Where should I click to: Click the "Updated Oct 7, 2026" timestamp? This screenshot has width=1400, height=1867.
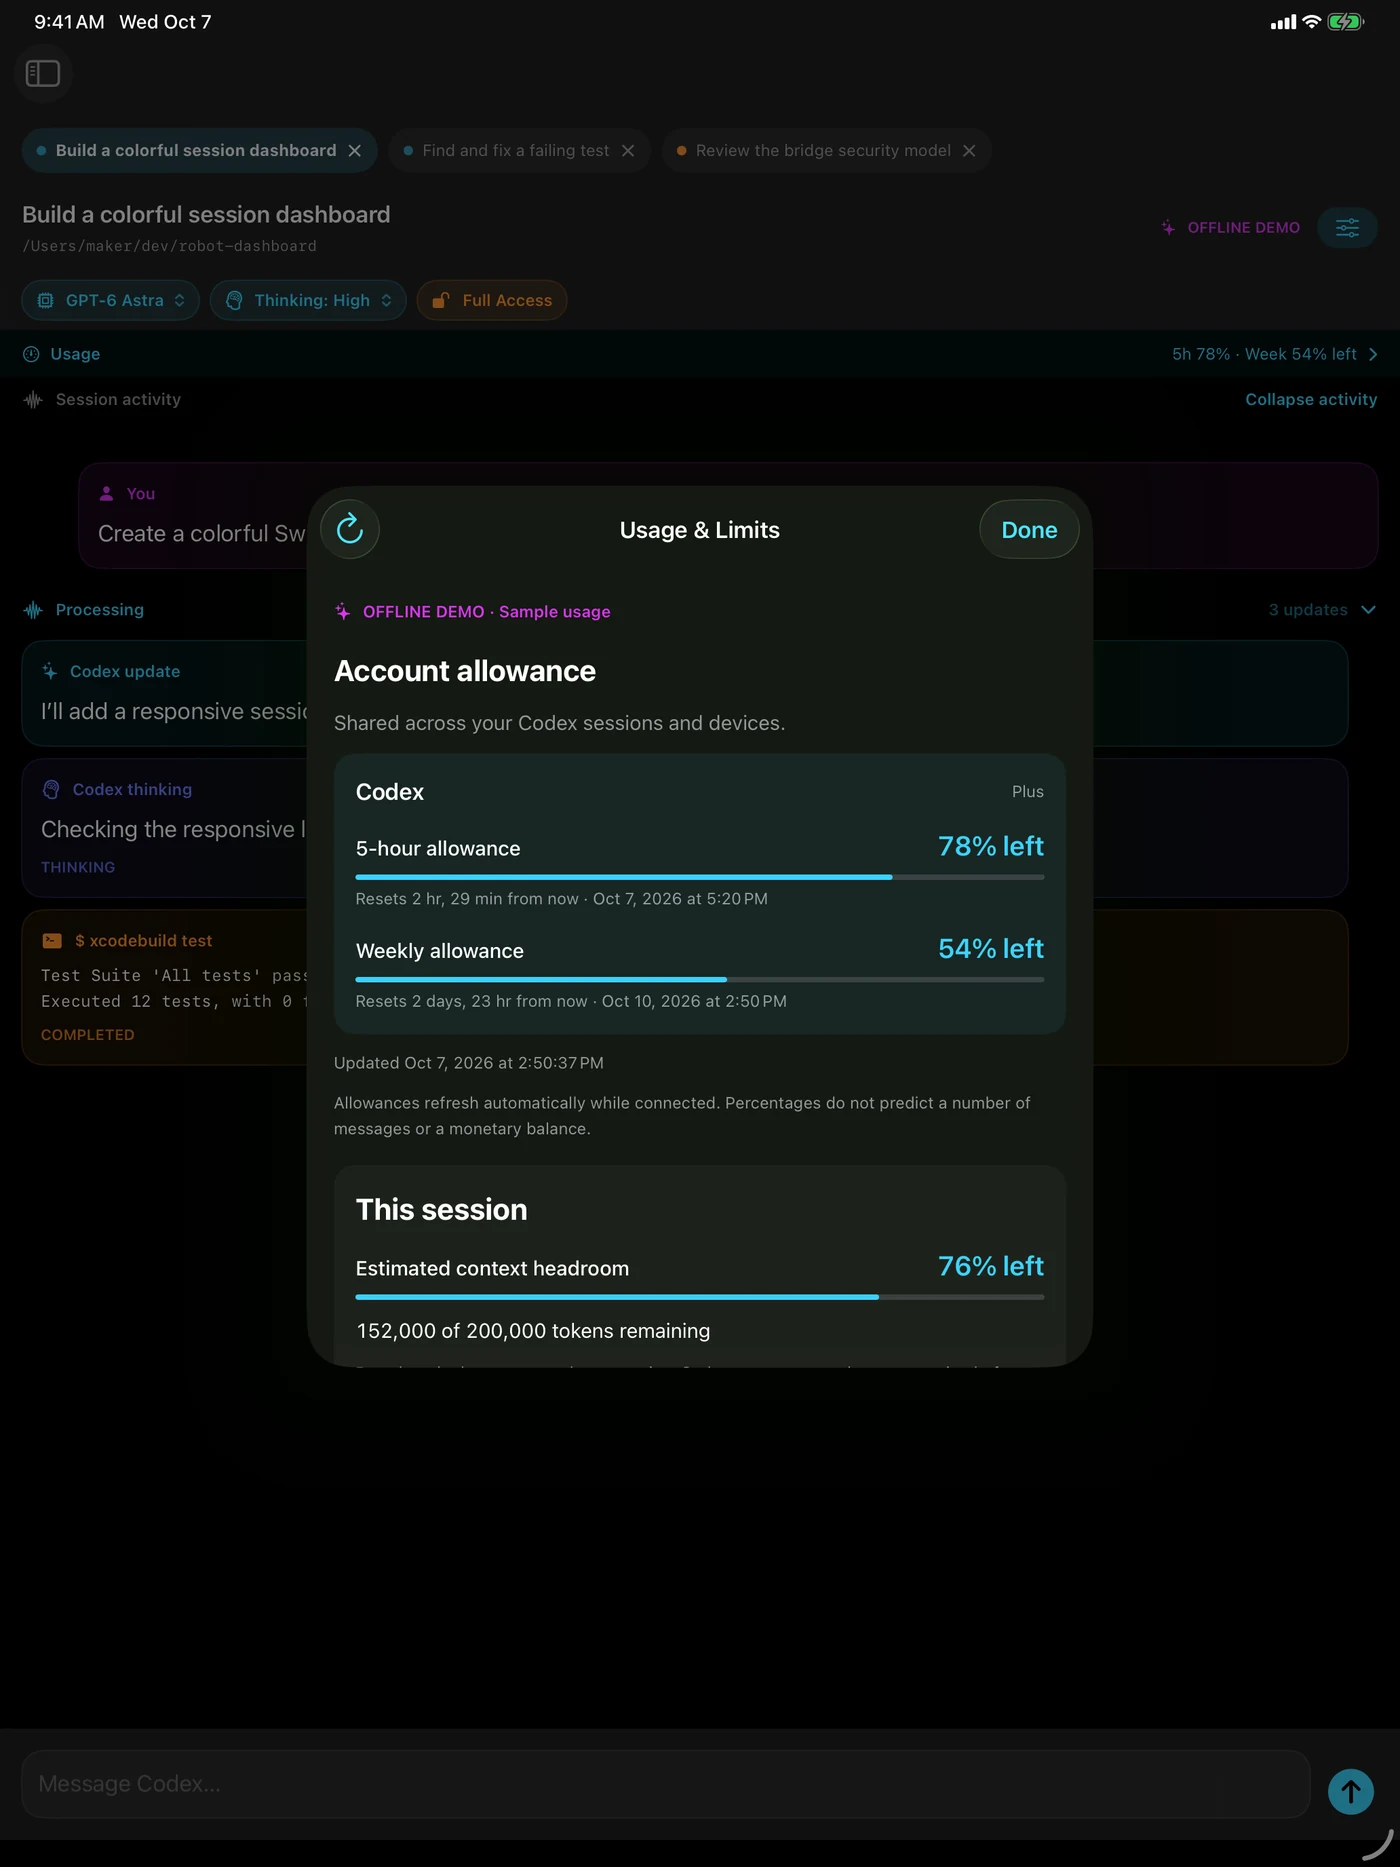[x=468, y=1063]
